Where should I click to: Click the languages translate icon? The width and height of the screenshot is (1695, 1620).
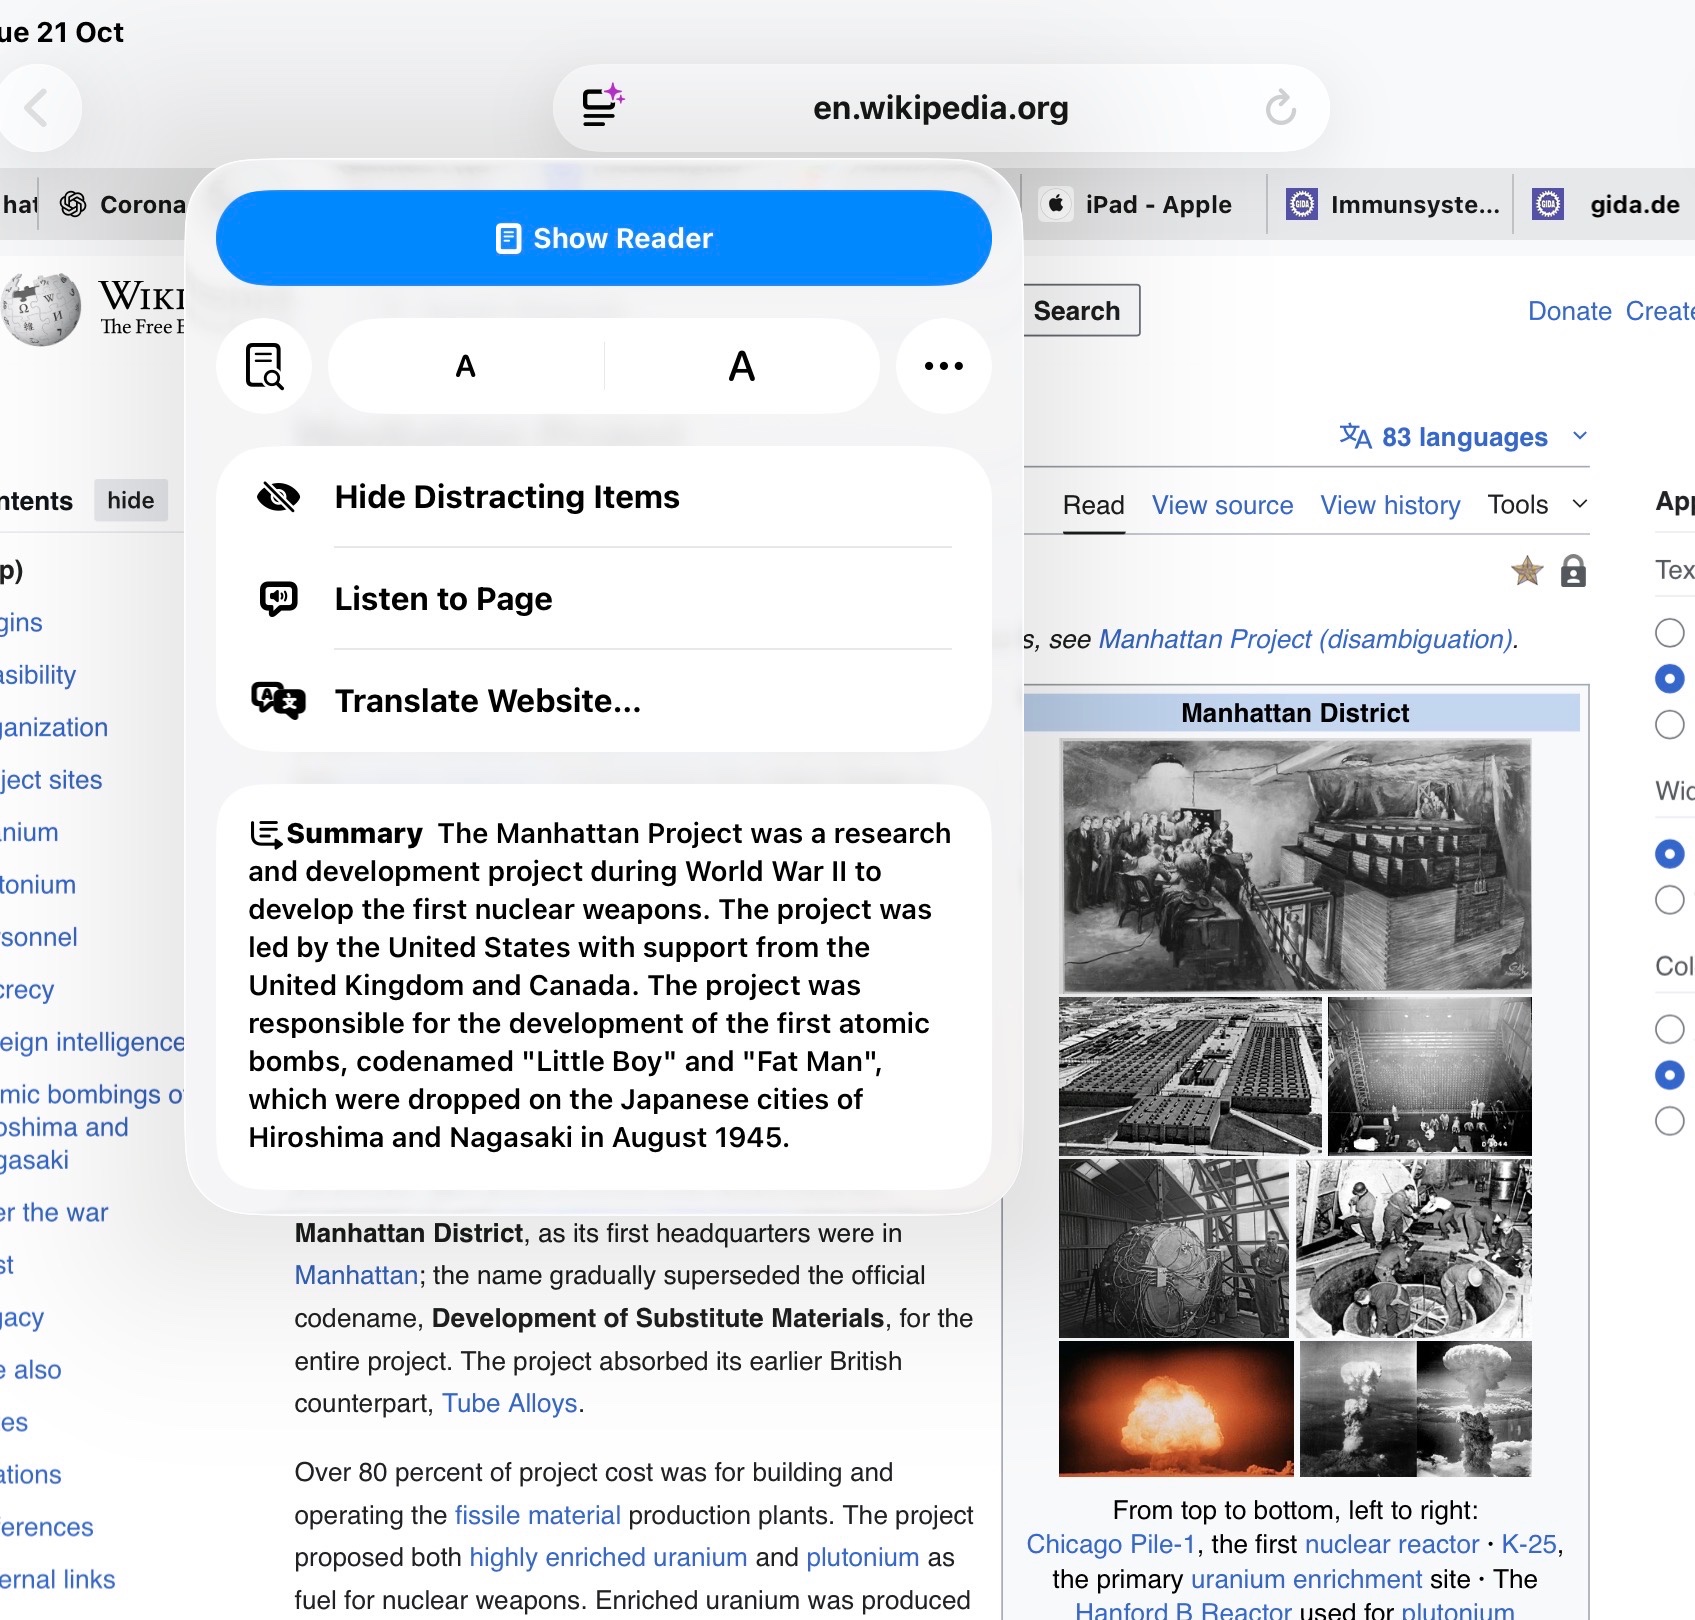[x=1355, y=437]
